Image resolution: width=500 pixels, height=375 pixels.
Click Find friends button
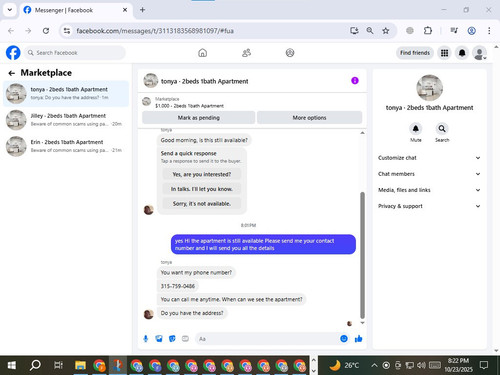click(x=415, y=53)
